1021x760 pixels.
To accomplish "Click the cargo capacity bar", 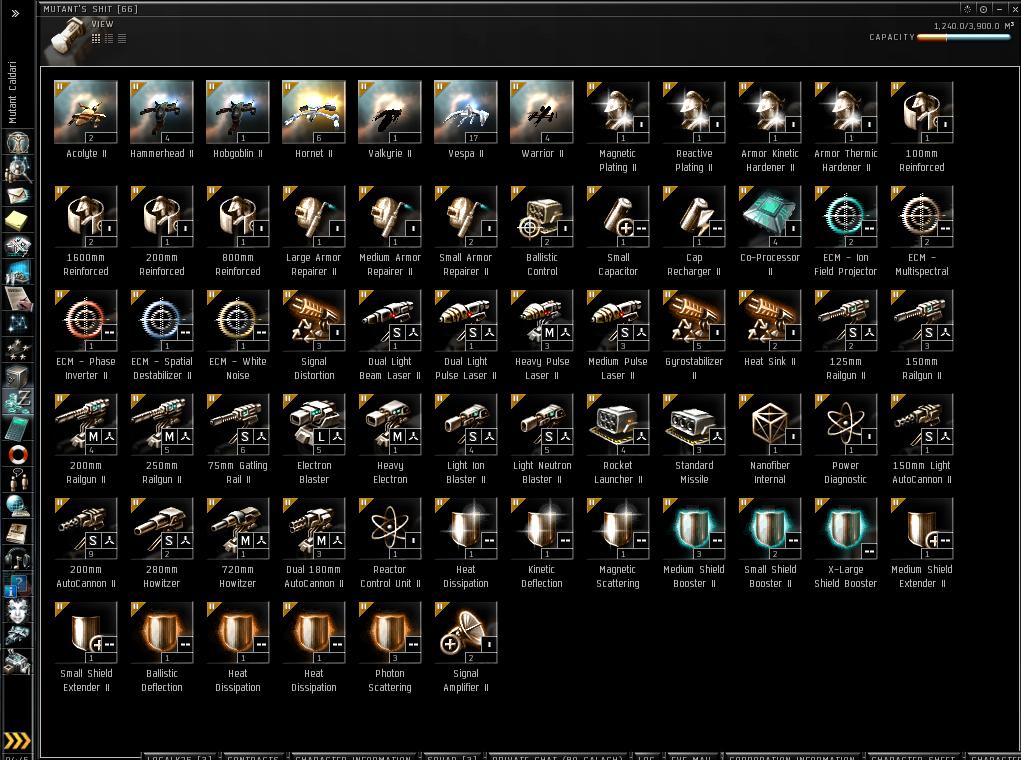I will (964, 37).
